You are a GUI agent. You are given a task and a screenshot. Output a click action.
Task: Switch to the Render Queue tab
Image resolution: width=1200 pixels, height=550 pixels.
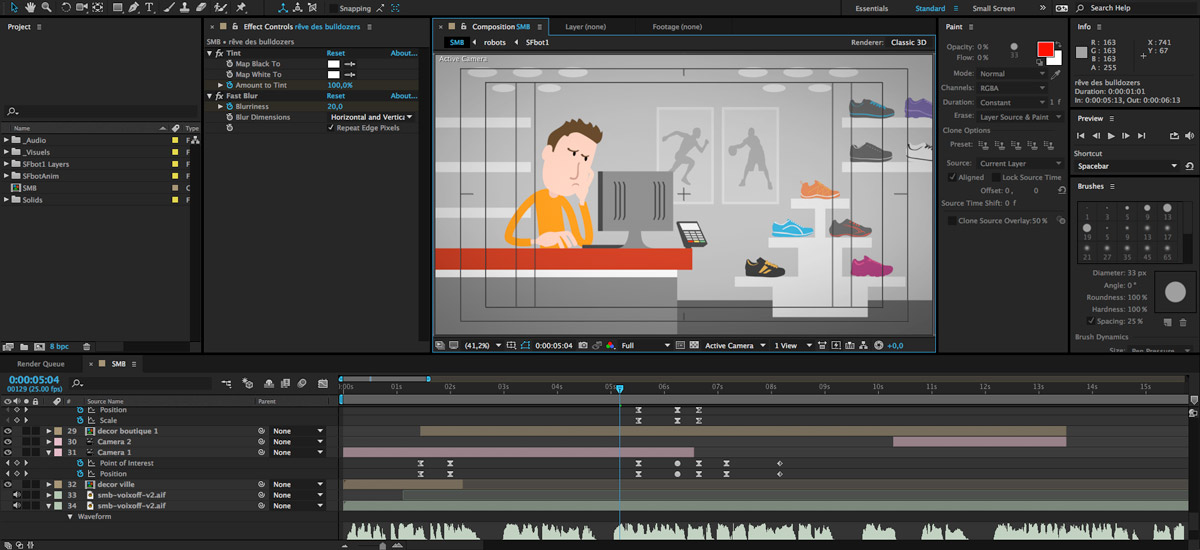pos(40,364)
